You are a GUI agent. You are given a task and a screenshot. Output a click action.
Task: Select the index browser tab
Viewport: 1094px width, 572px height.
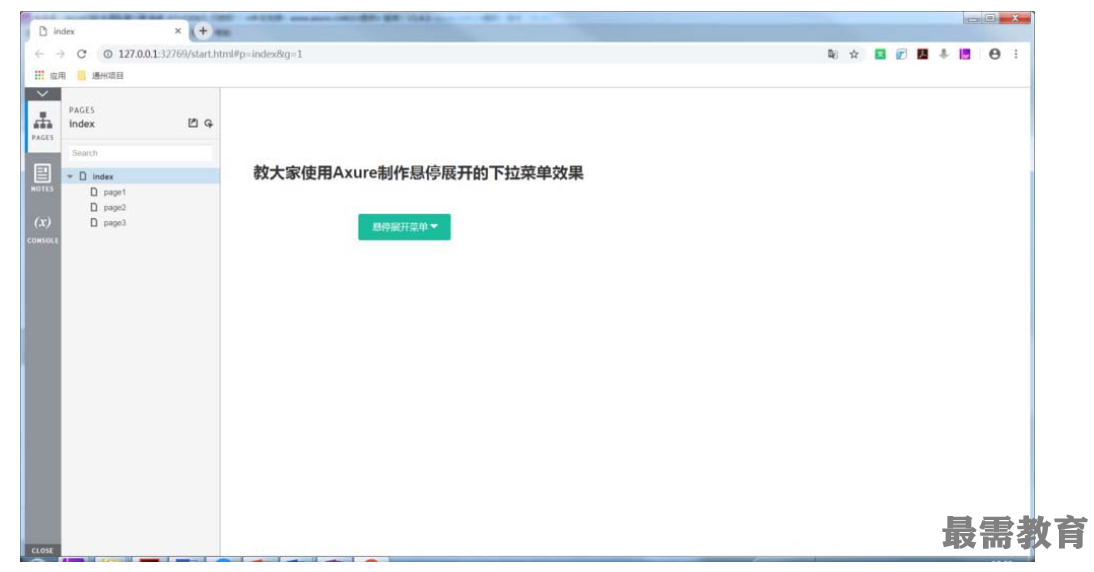click(108, 31)
